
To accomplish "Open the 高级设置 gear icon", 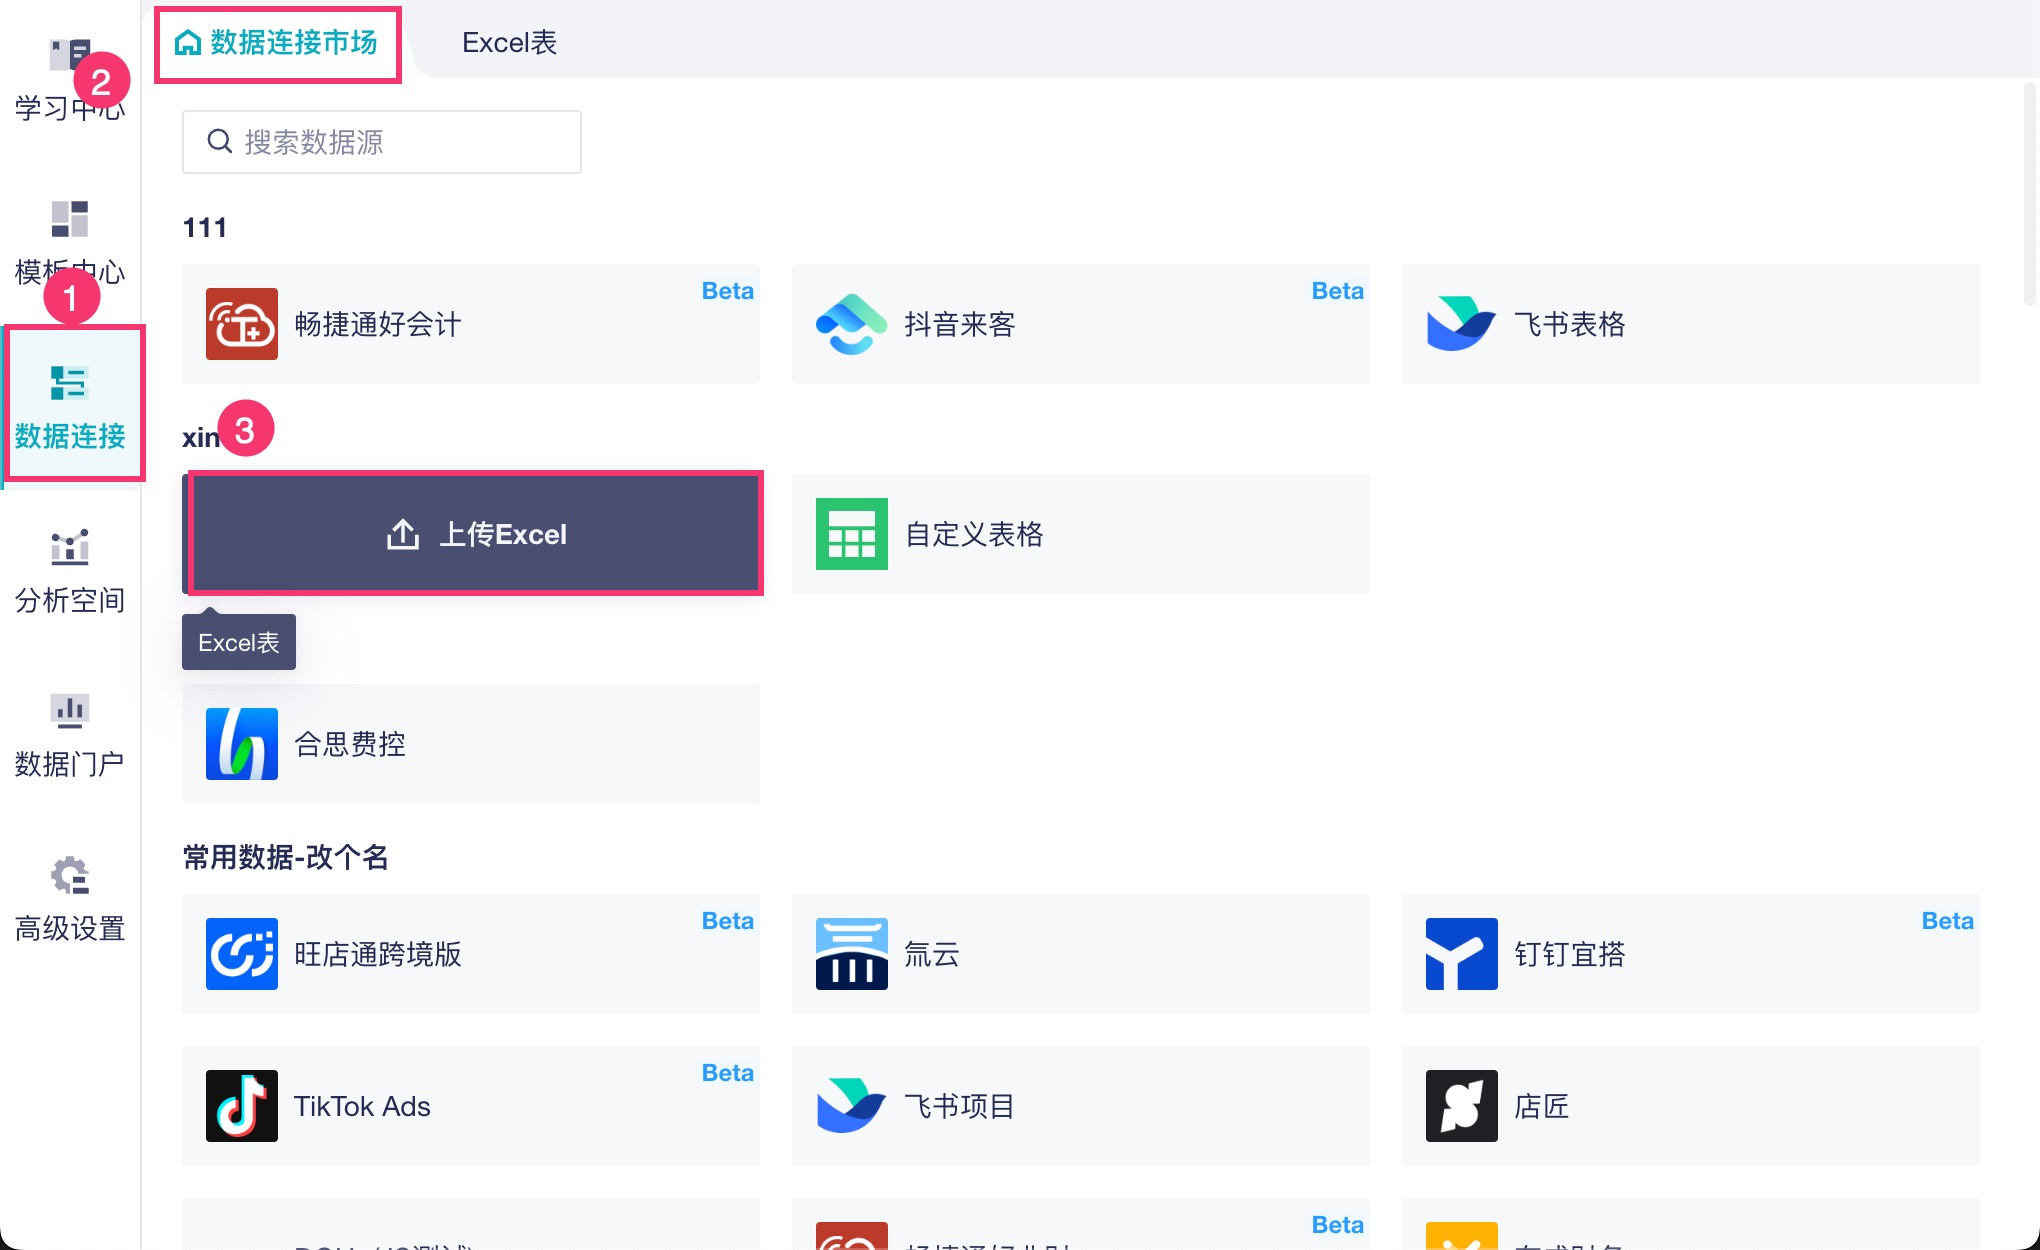I will pos(69,875).
